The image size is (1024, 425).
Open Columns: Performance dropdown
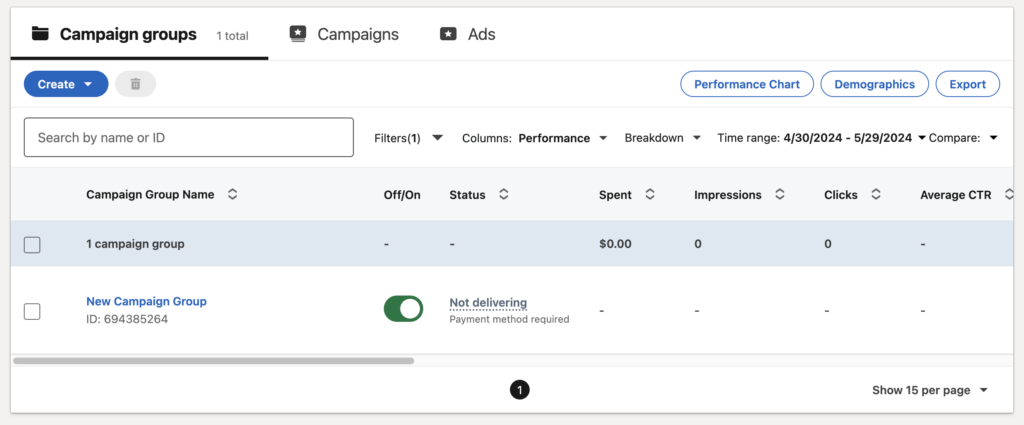click(x=535, y=138)
